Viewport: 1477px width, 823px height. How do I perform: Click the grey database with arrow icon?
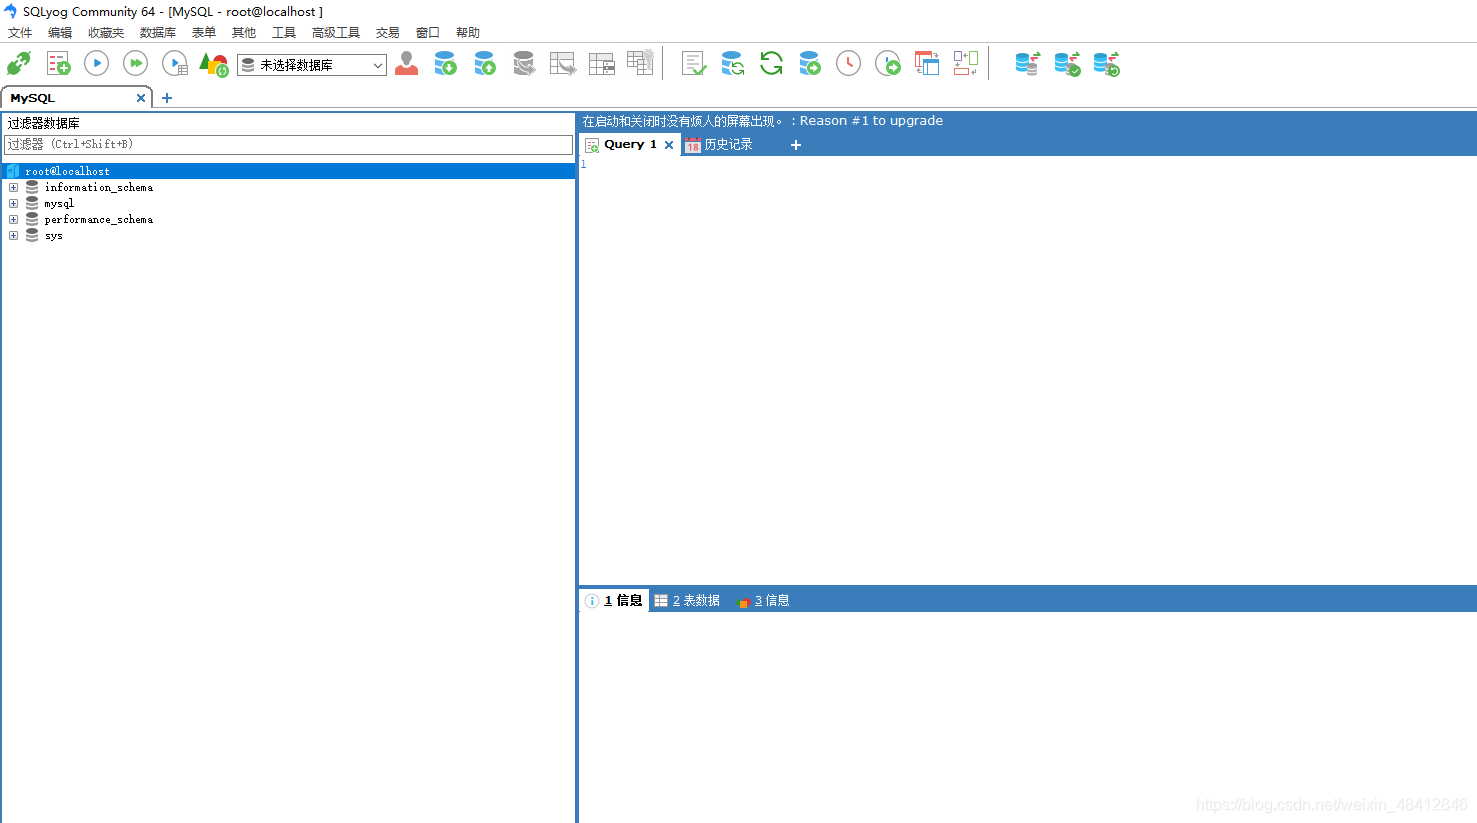524,64
